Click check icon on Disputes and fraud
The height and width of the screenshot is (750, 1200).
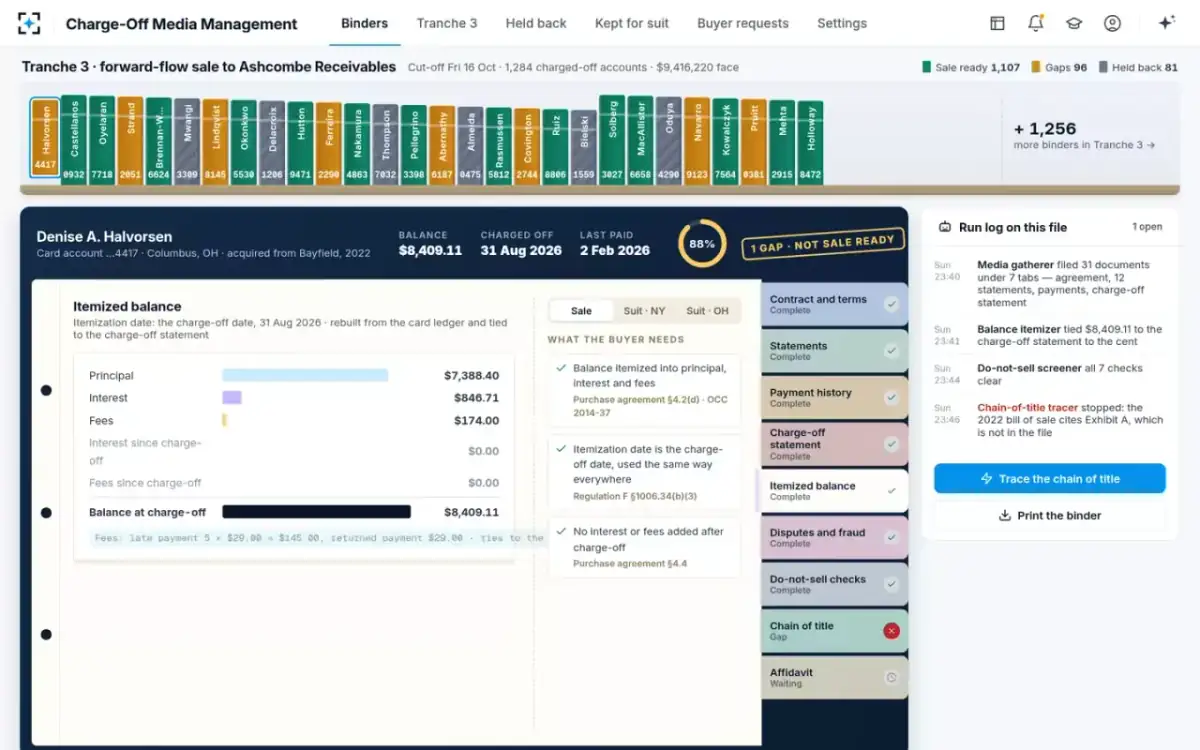(x=891, y=538)
